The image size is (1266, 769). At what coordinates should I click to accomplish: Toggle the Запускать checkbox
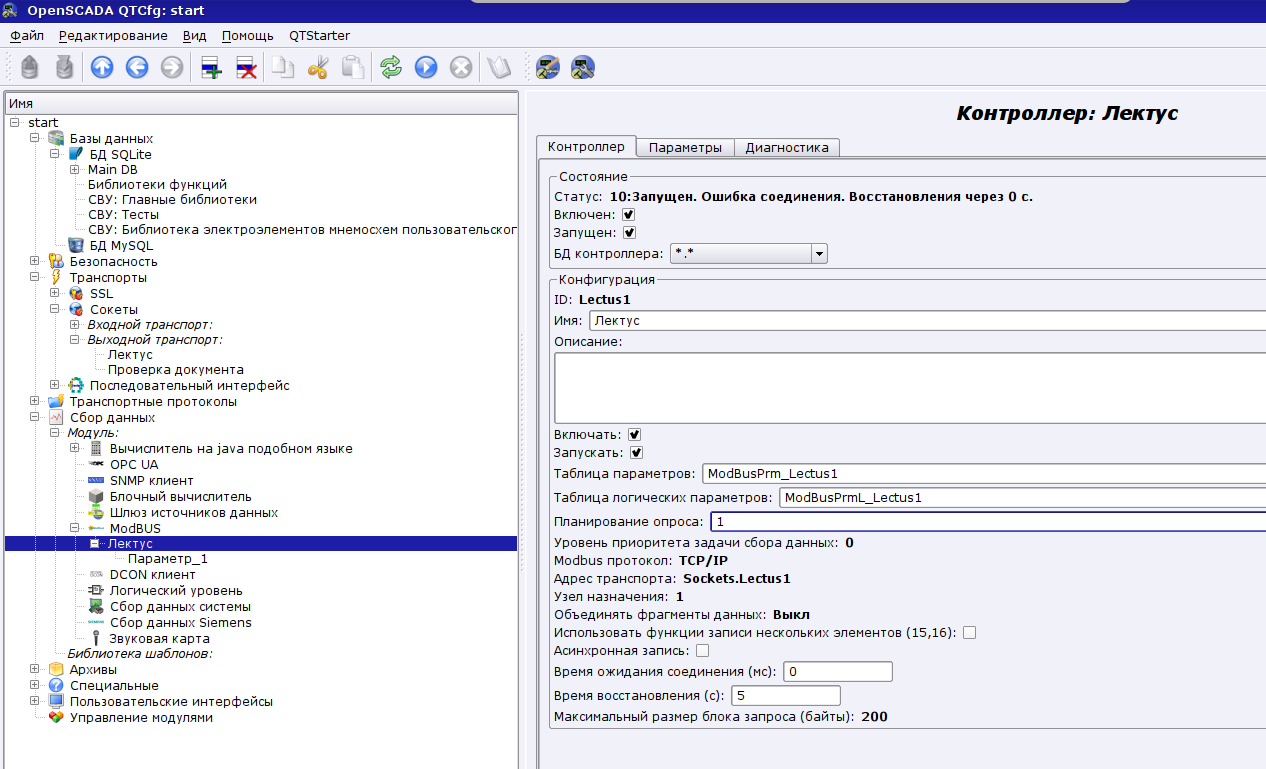point(635,453)
